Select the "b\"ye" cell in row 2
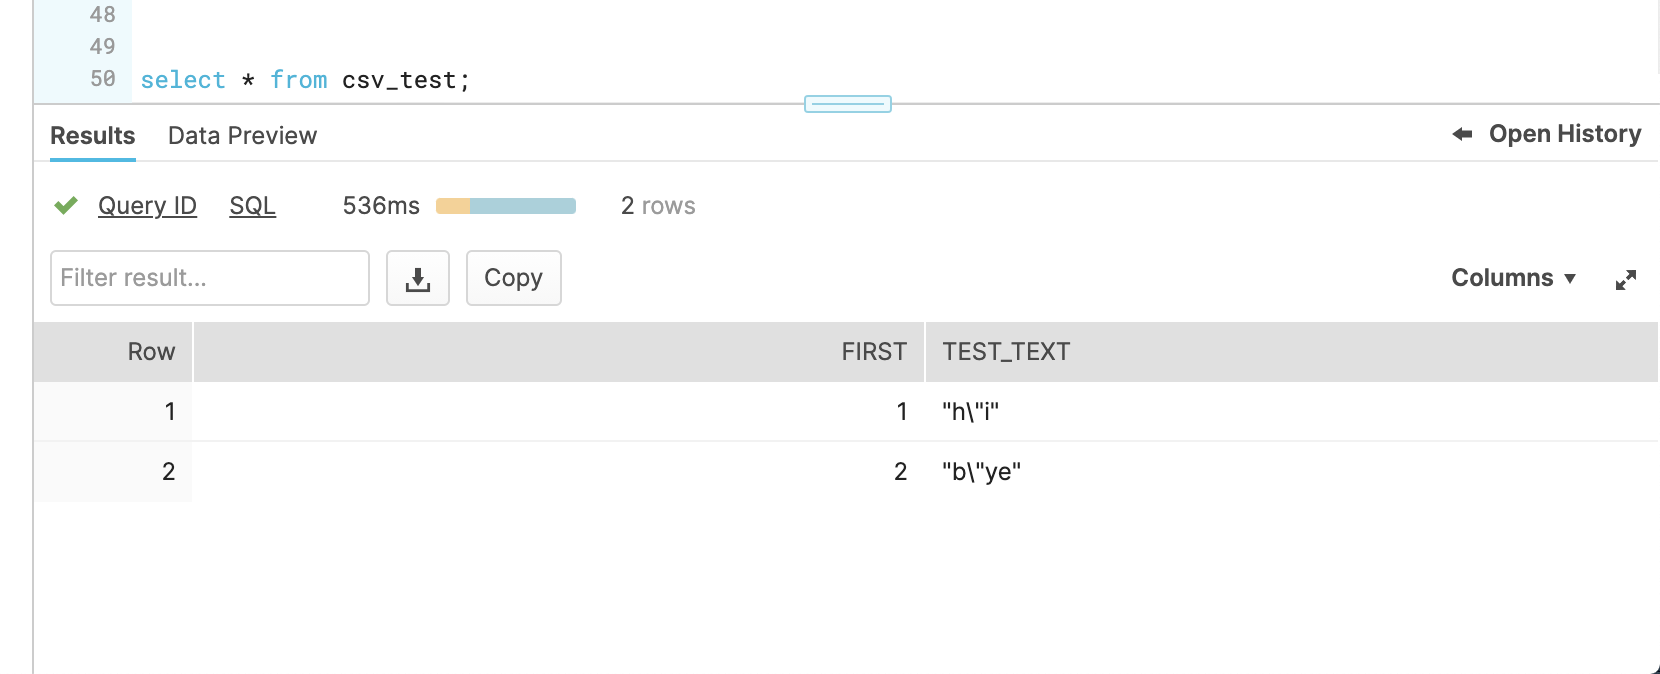The width and height of the screenshot is (1660, 674). point(981,472)
